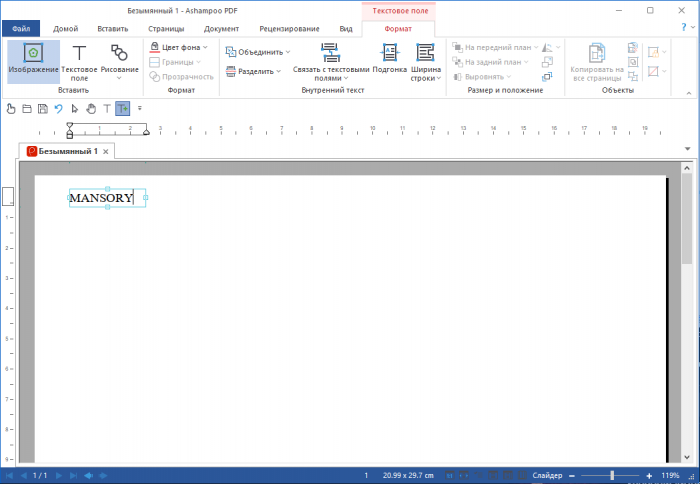Expand the Объединить dropdown
Screen dimensions: 700x484
pos(288,51)
